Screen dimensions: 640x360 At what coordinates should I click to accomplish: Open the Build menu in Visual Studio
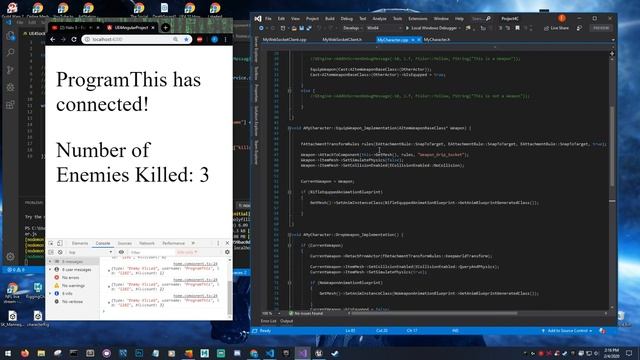(x=330, y=19)
